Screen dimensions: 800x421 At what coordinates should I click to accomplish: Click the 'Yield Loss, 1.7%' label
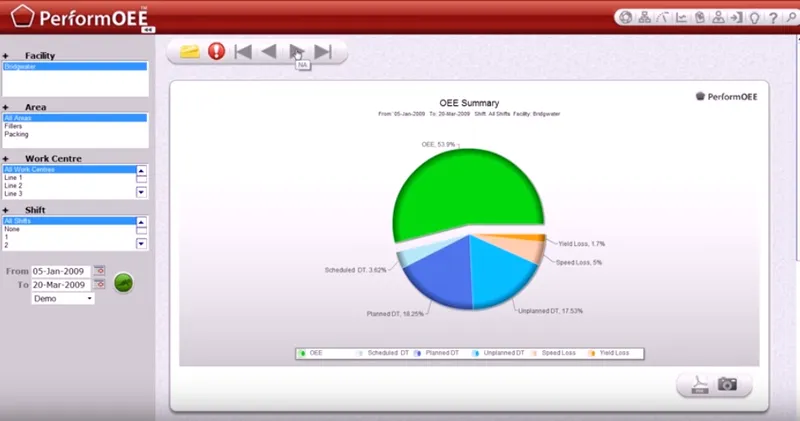click(582, 244)
